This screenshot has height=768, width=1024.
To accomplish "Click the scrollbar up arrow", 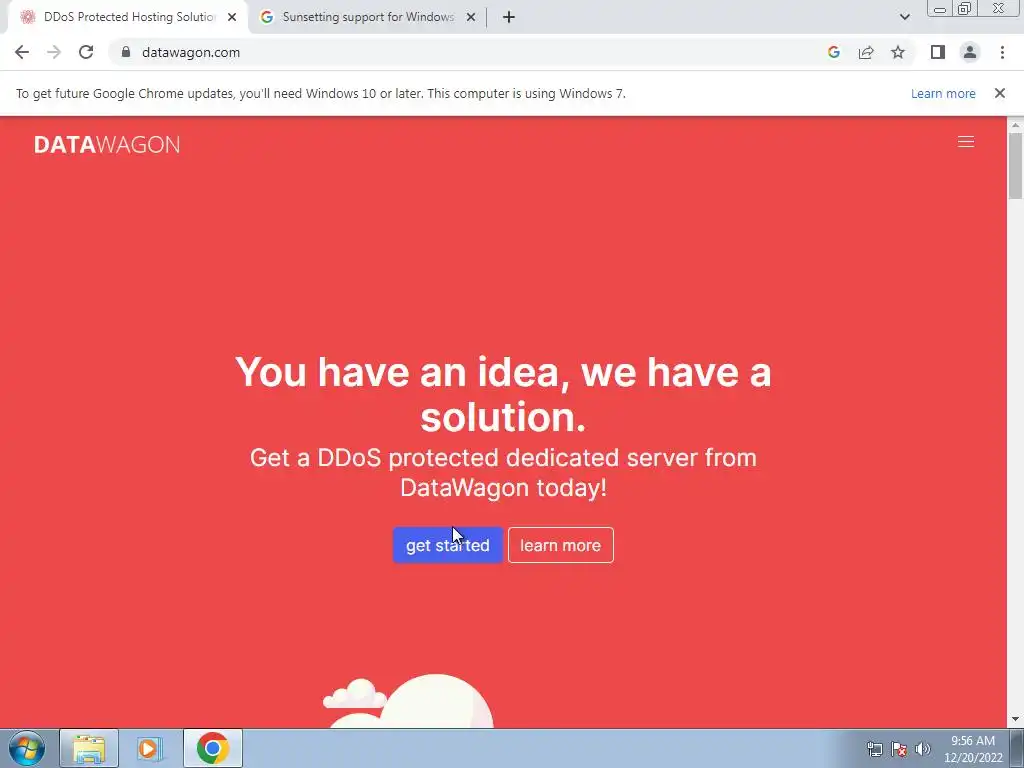I will pos(1015,124).
